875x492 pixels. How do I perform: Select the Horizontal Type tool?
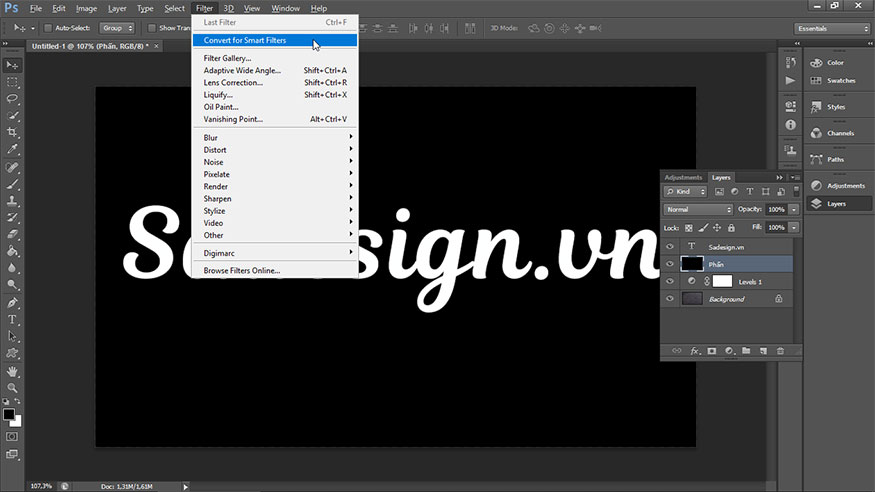pos(12,320)
